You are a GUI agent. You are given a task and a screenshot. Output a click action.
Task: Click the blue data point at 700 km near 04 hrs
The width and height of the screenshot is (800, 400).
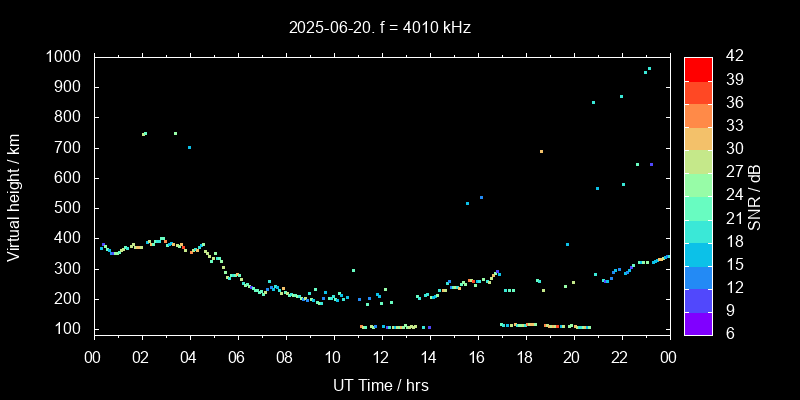(189, 148)
